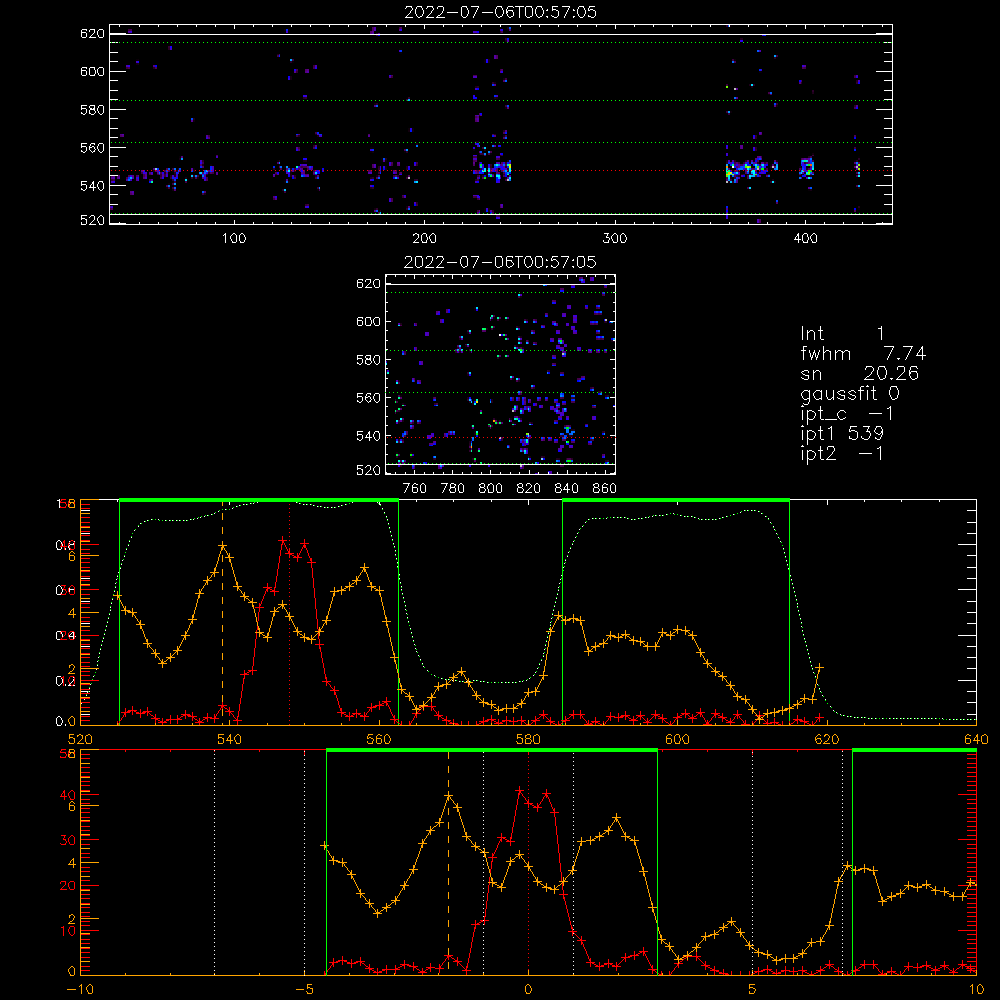Click the 'gaussfit 0' text

[849, 393]
